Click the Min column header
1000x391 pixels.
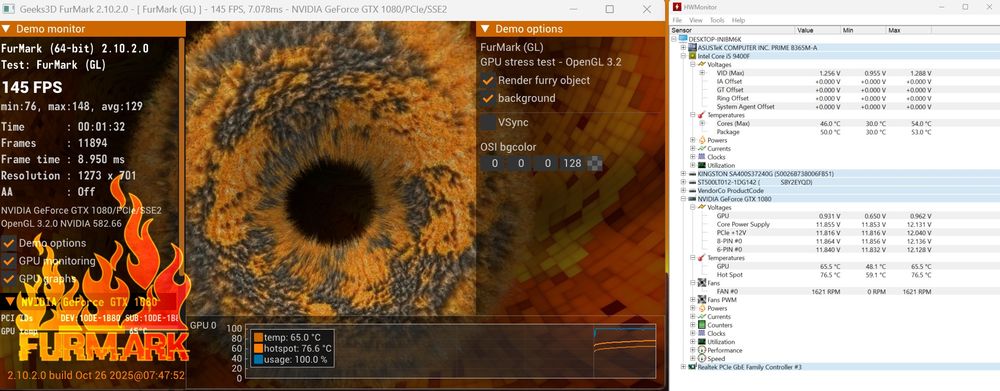[863, 30]
